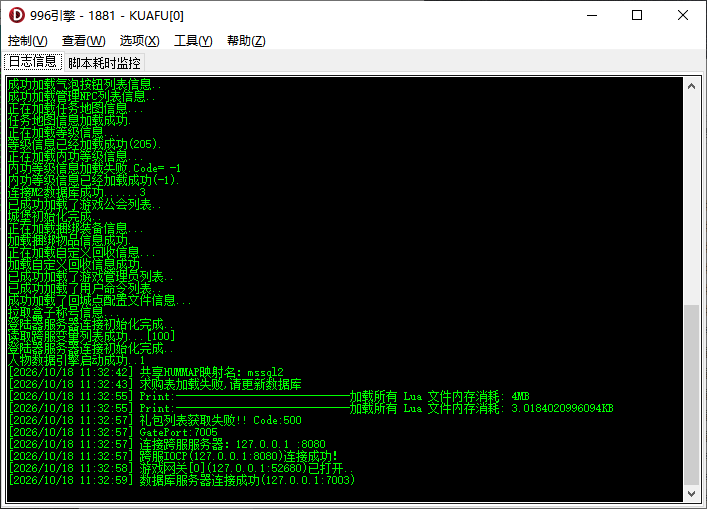
Task: Click log line 读取跨服变量列表成功...[100]
Action: 92,336
